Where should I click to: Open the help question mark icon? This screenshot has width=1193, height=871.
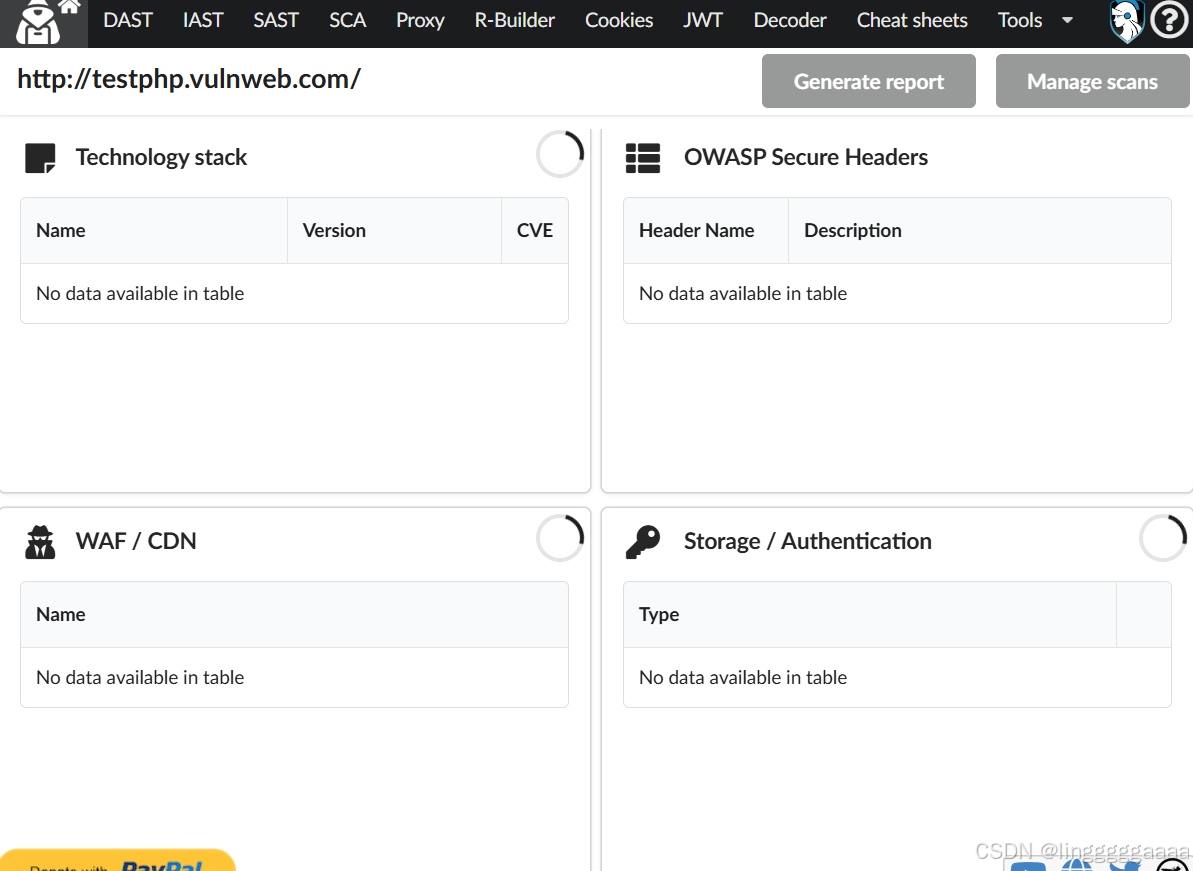point(1169,21)
